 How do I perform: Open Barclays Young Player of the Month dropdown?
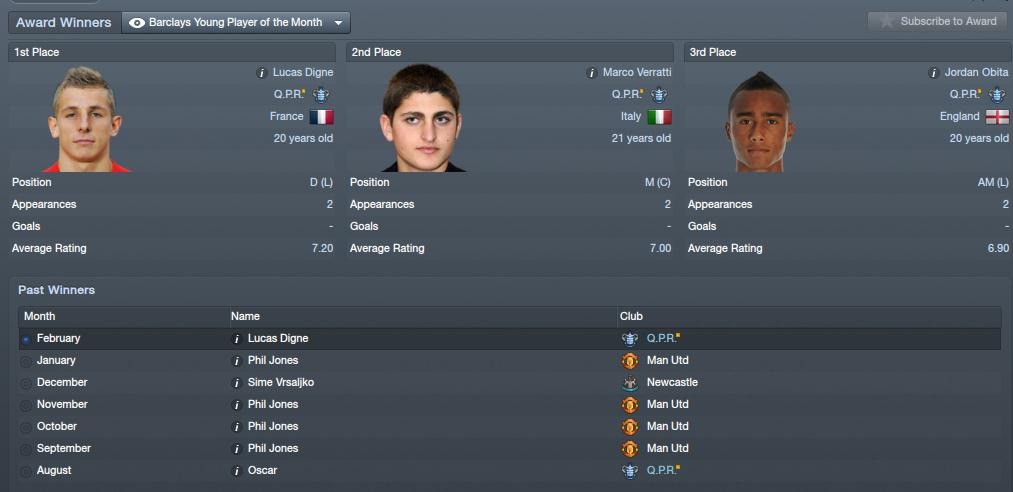[x=236, y=23]
